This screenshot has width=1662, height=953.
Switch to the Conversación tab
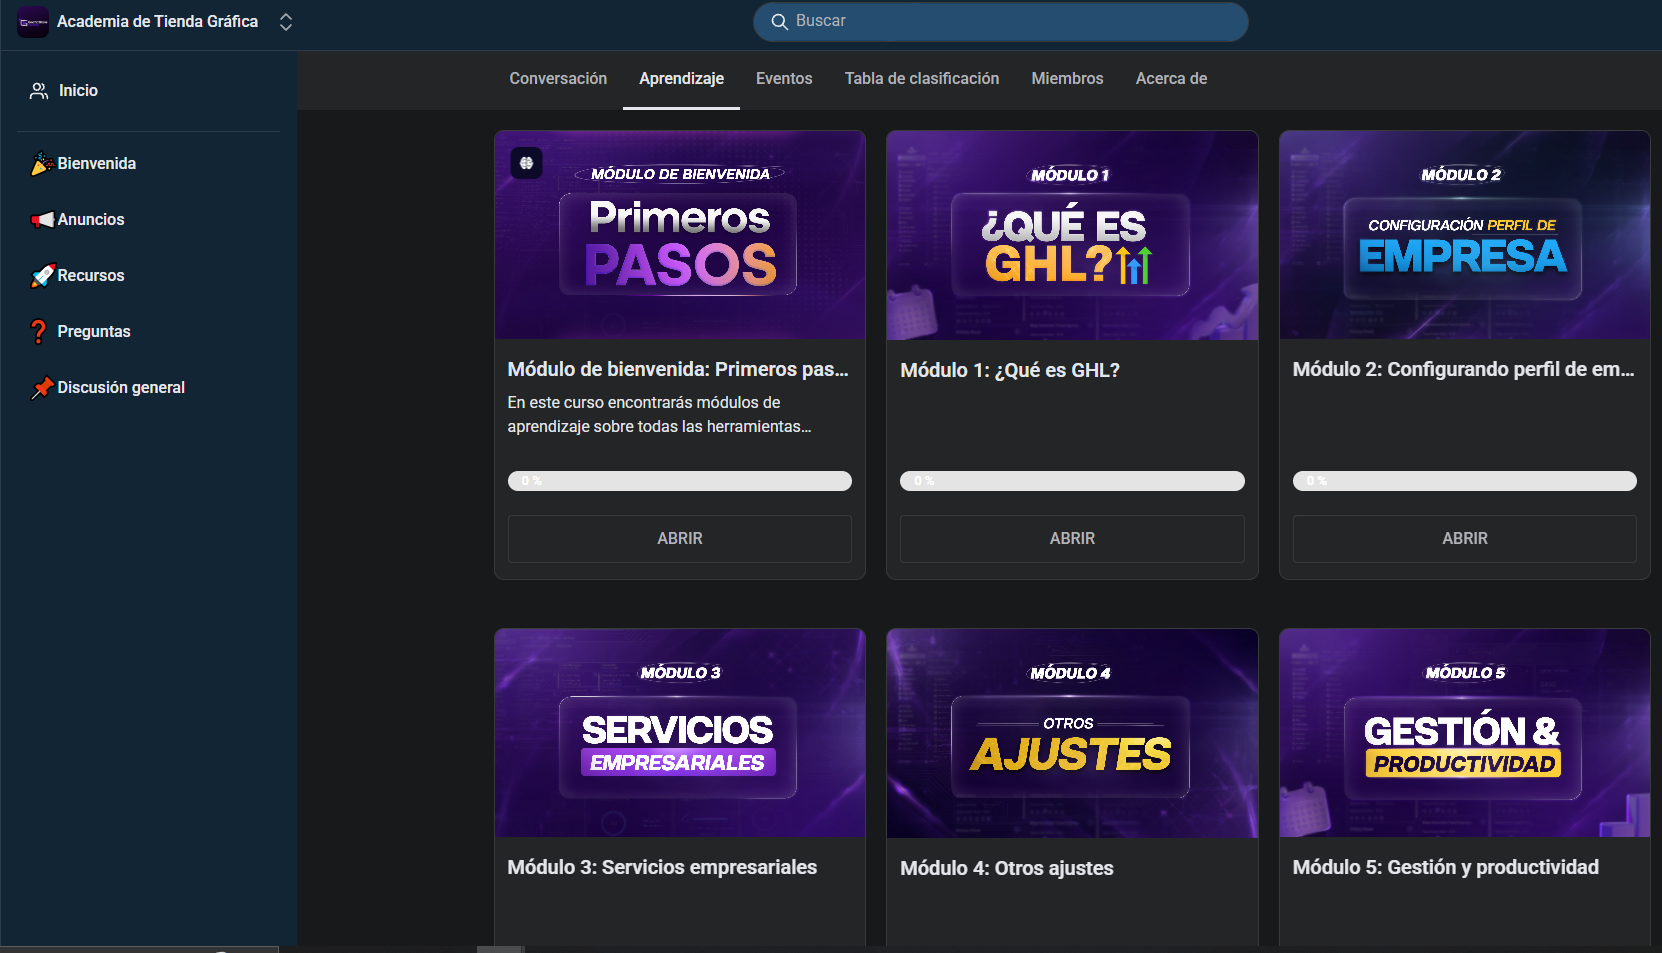pos(558,79)
